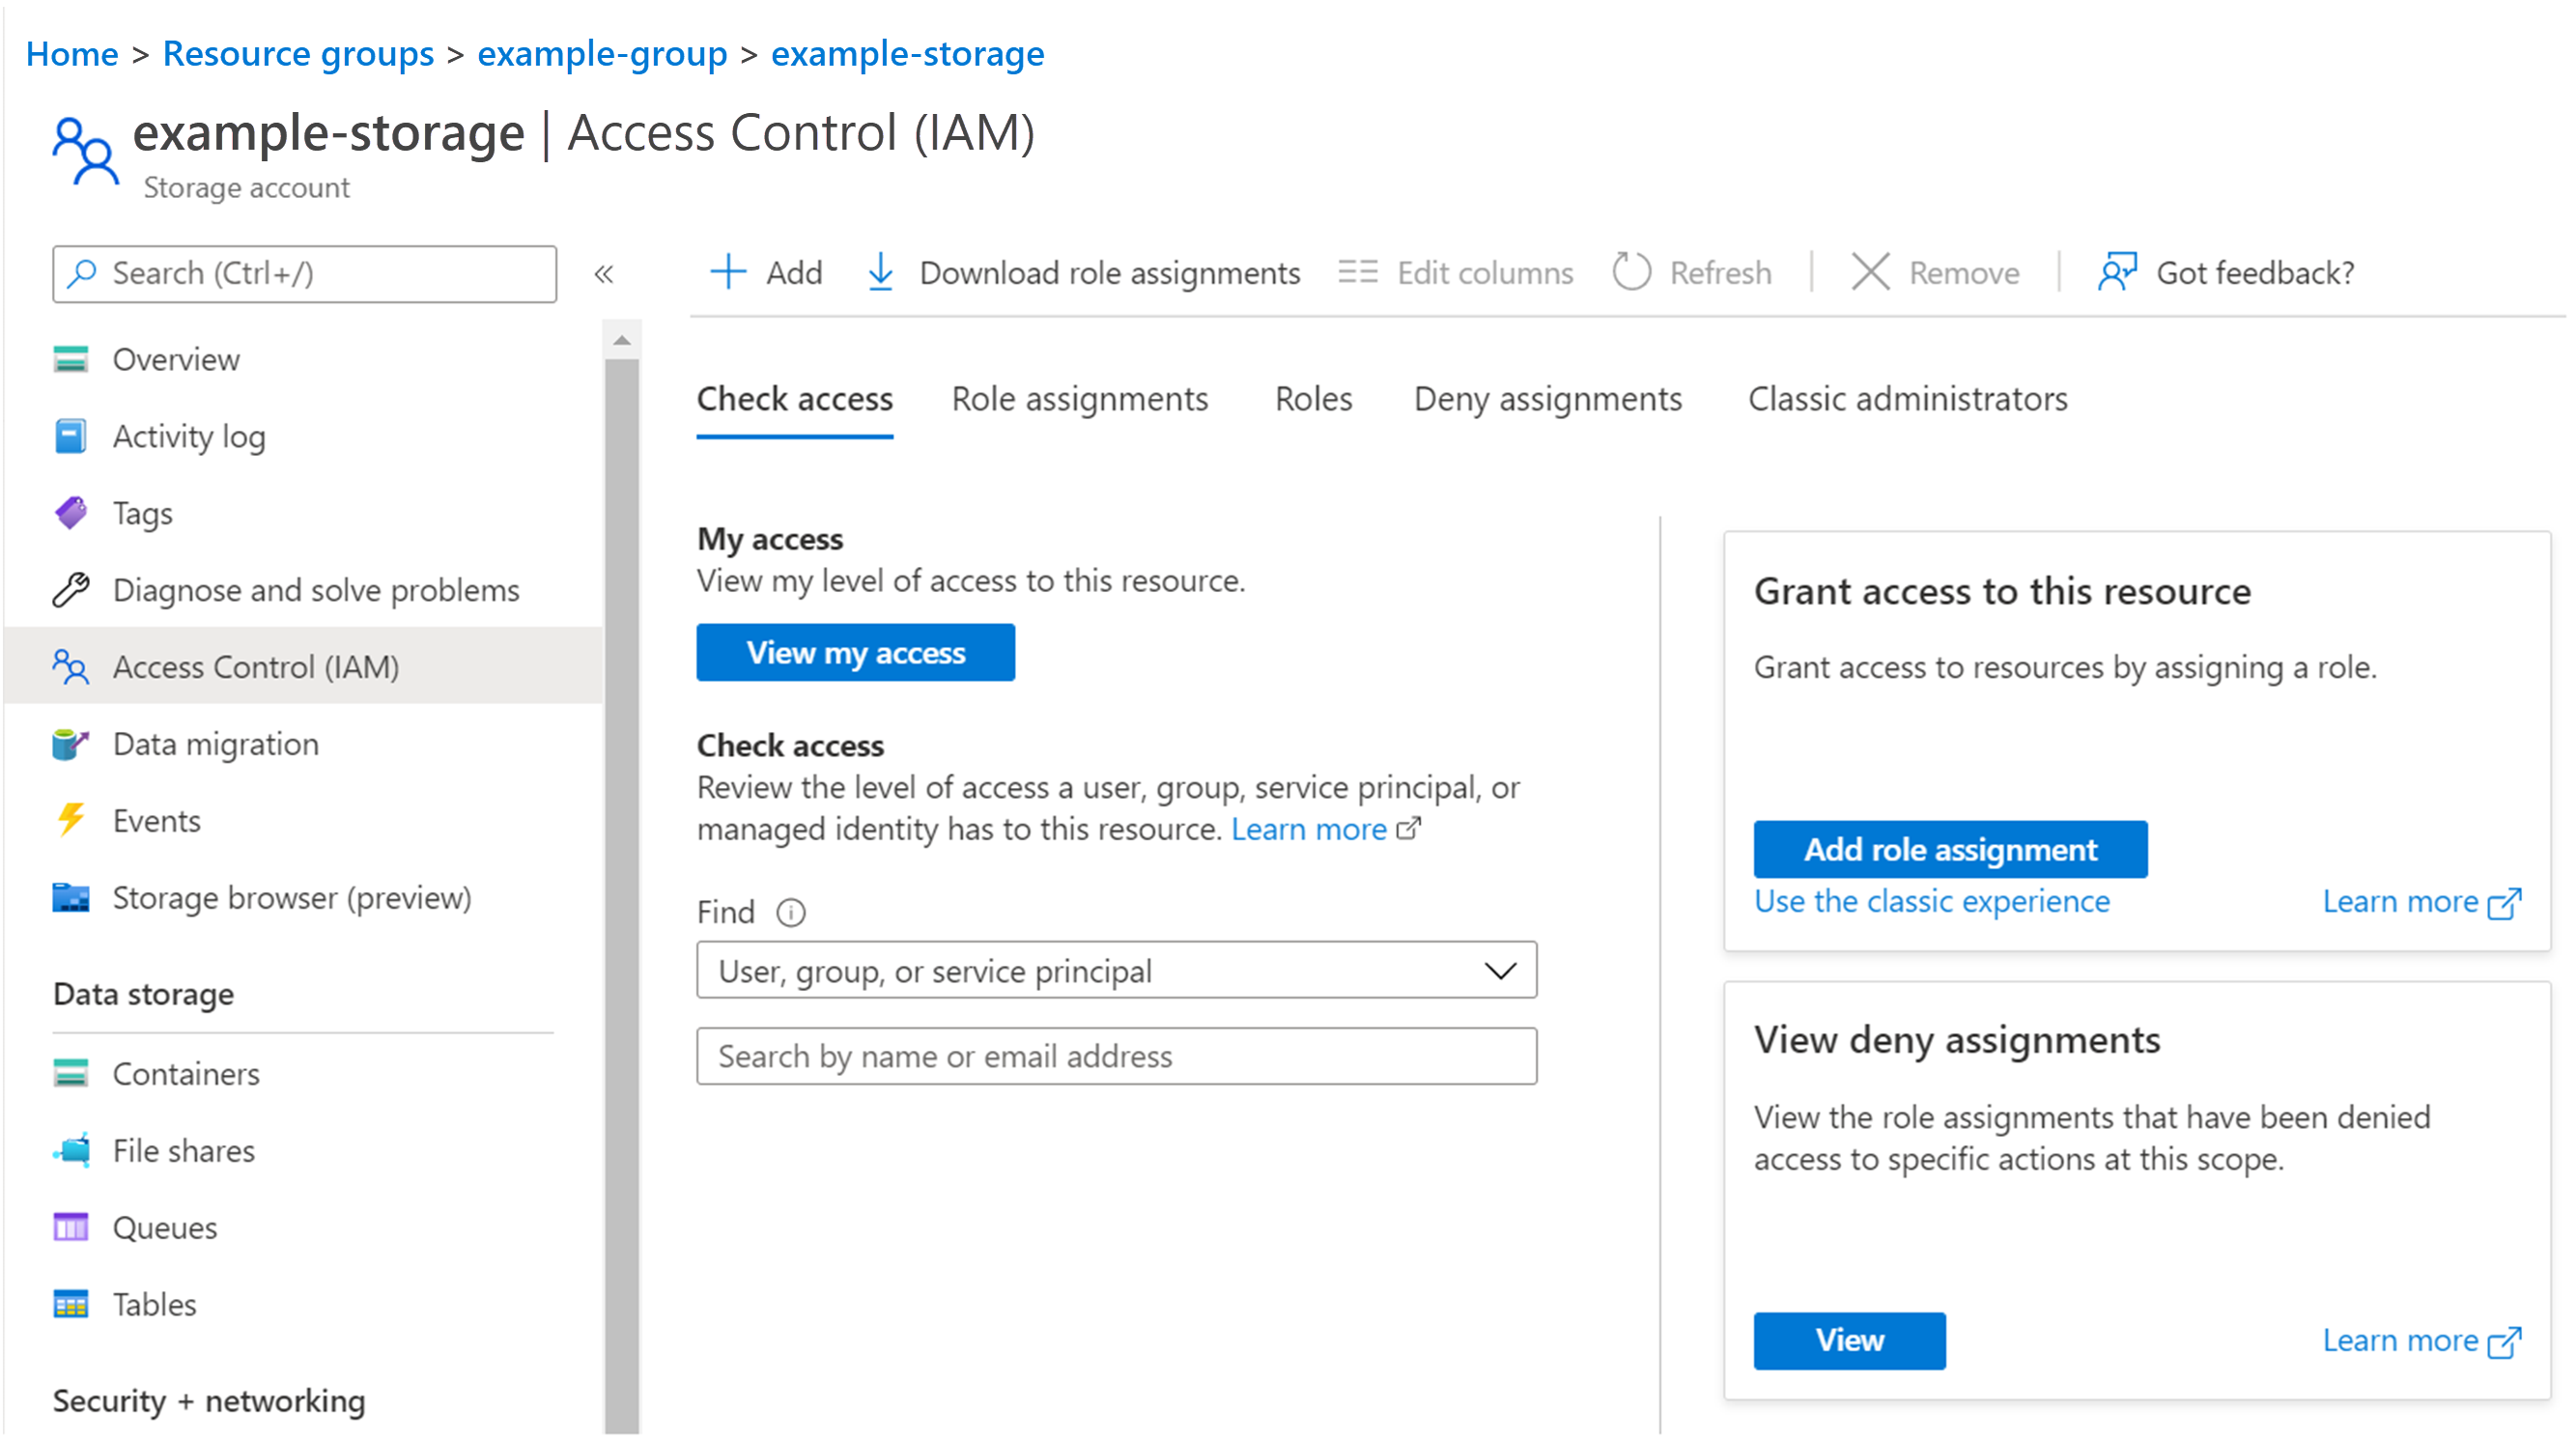2576x1439 pixels.
Task: Open Overview in sidebar
Action: (176, 360)
